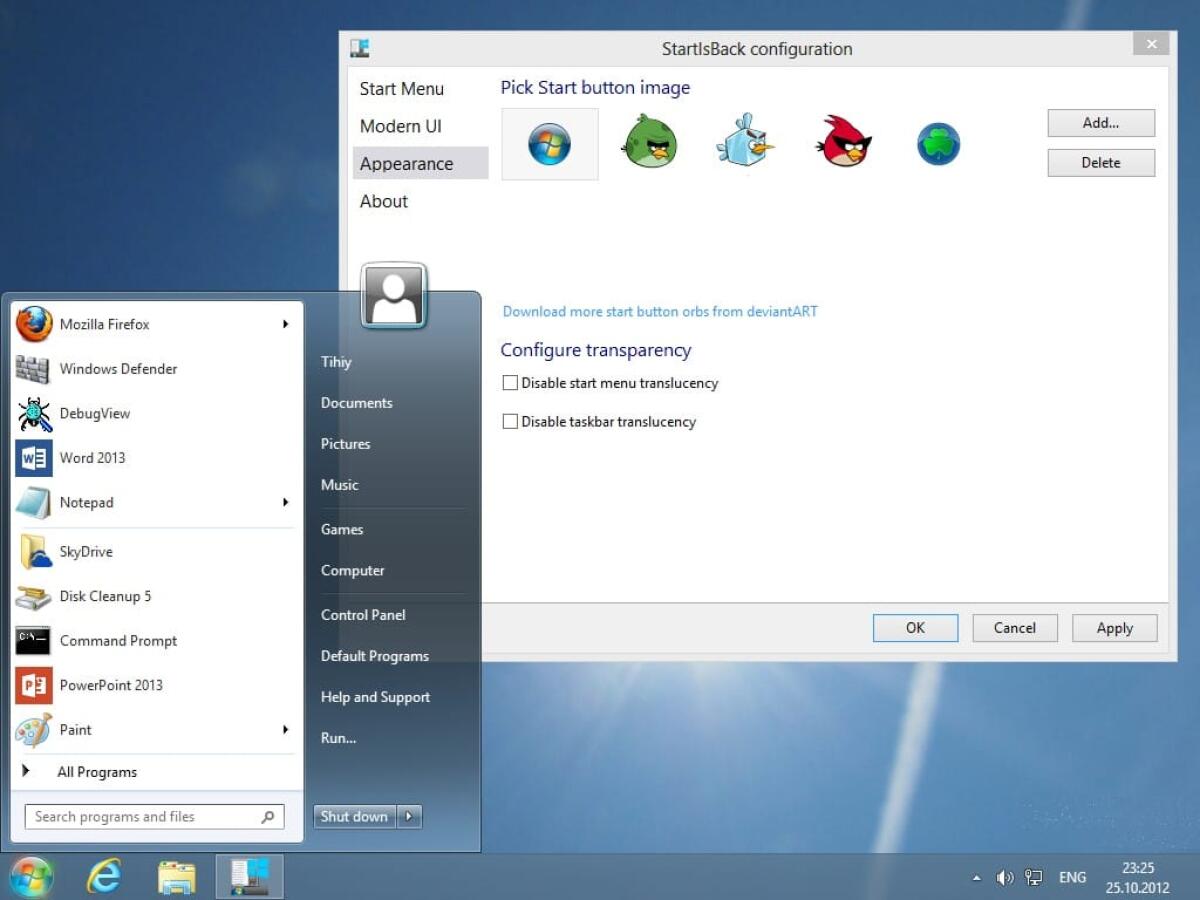Screen dimensions: 1200x900
Task: Open Internet Explorer from the taskbar
Action: [x=104, y=875]
